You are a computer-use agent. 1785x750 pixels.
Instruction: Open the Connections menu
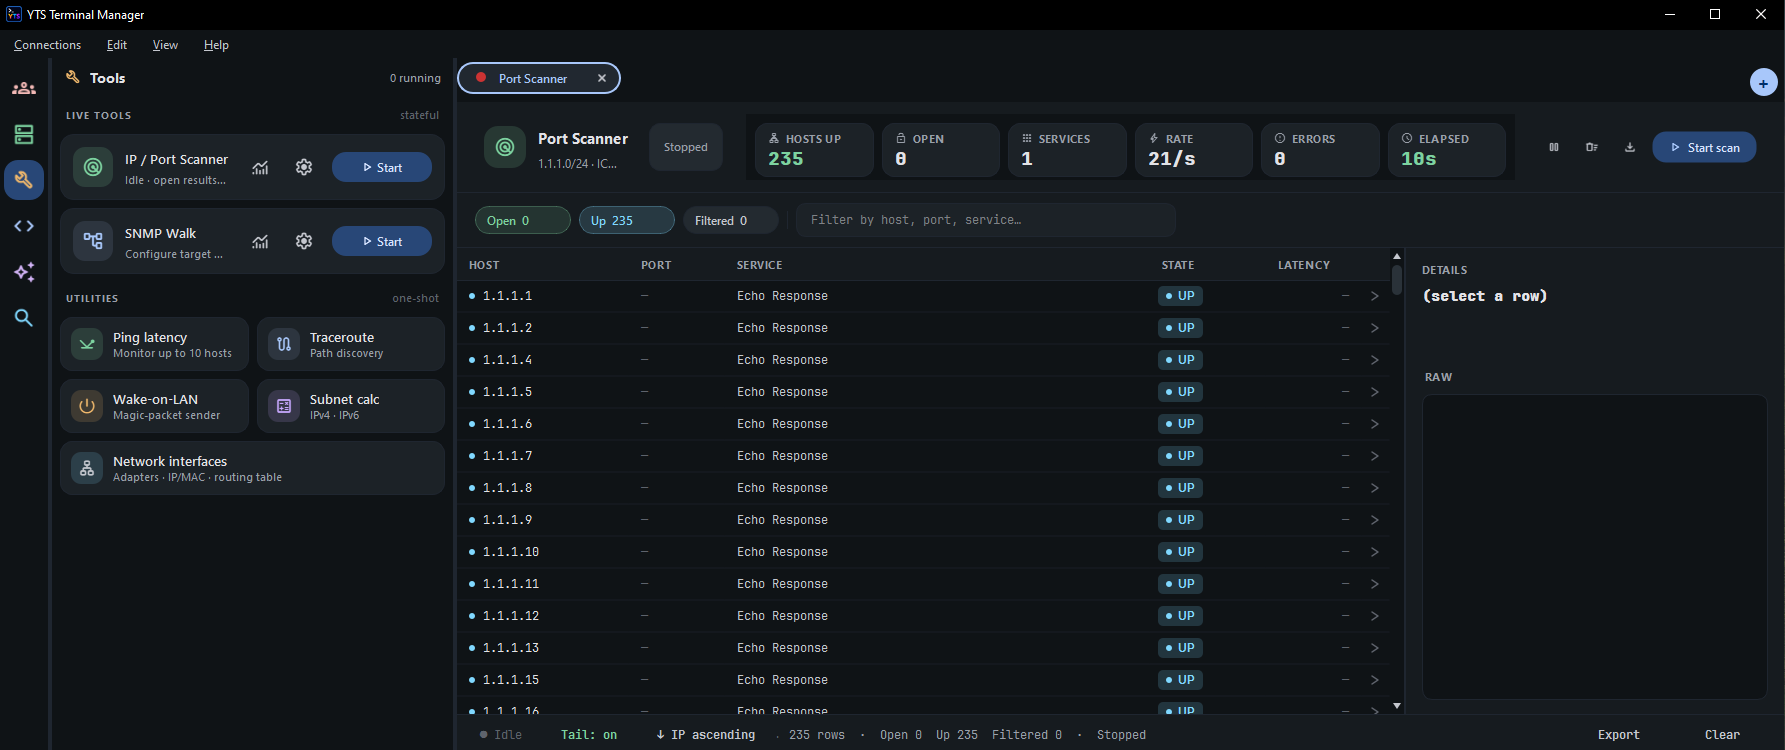[x=47, y=45]
